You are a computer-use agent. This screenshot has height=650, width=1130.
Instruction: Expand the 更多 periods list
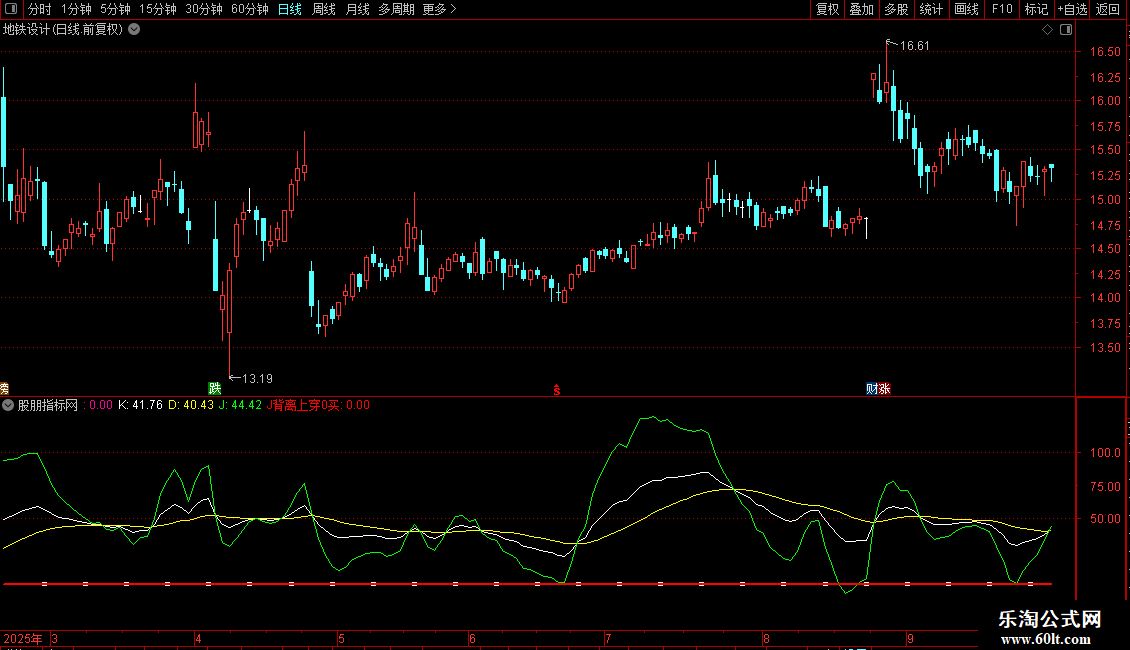coord(439,9)
